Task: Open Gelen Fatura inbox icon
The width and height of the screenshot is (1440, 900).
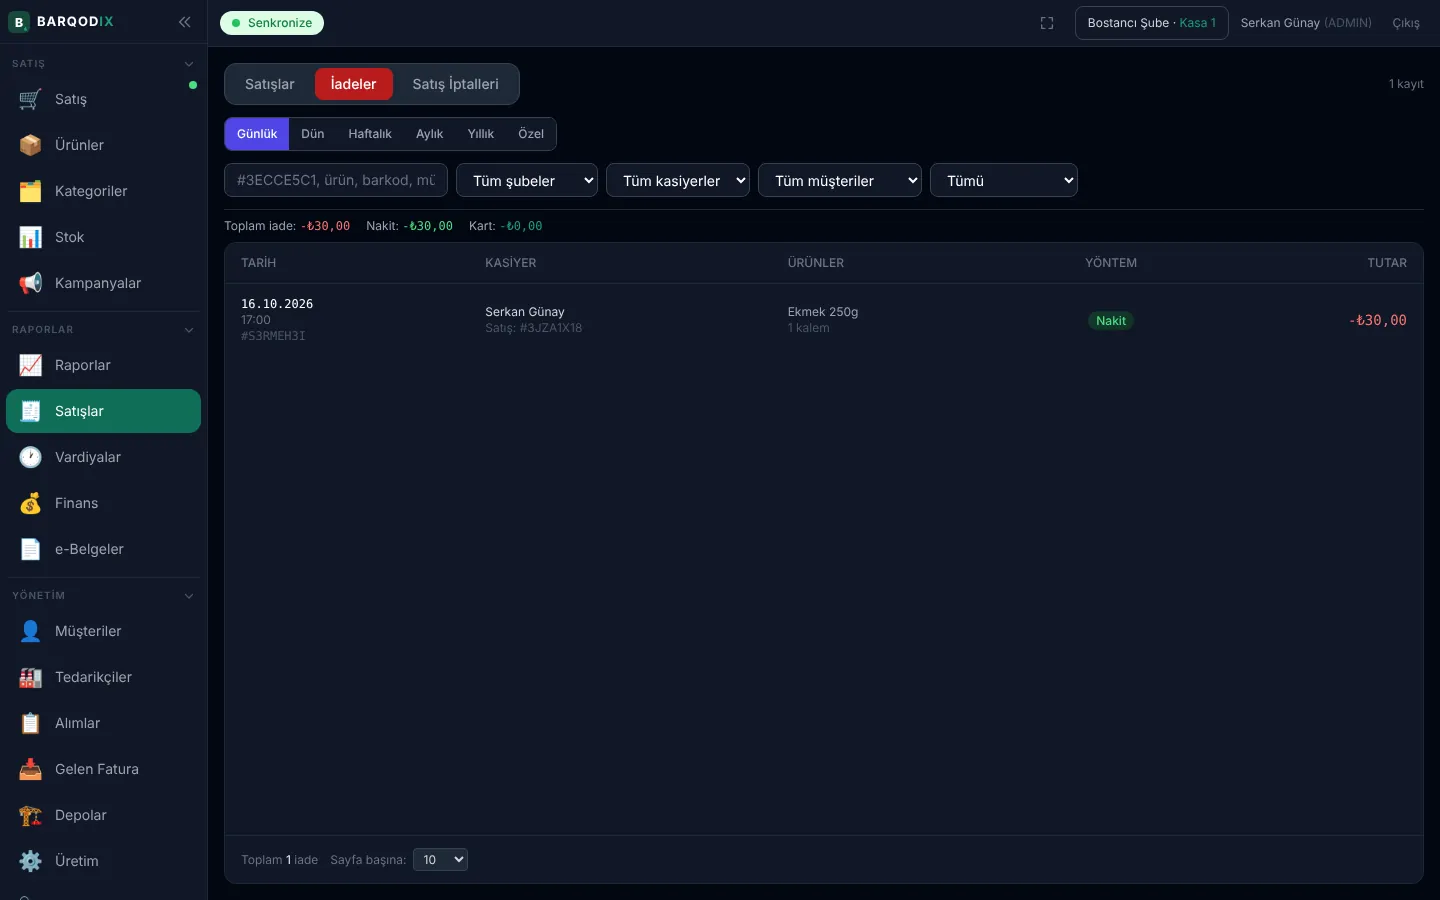Action: click(x=31, y=769)
